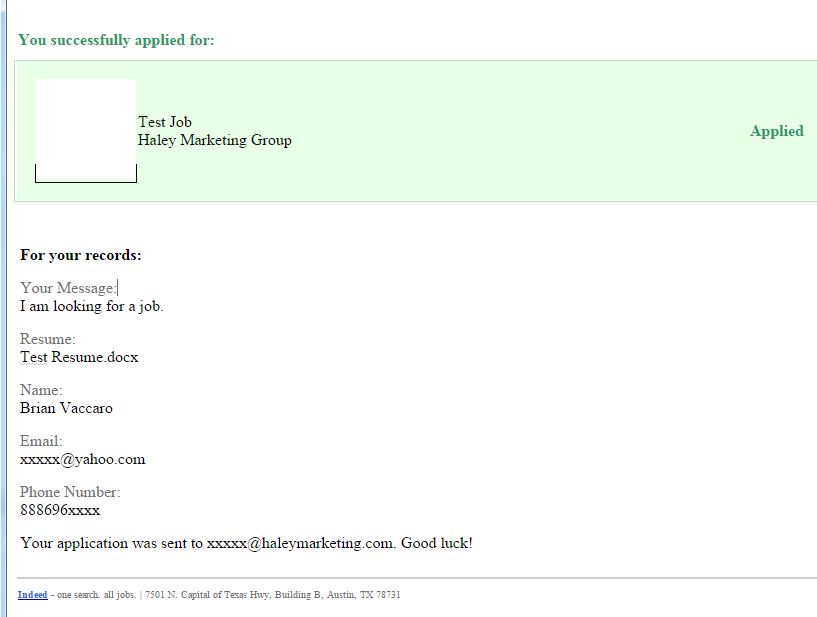The height and width of the screenshot is (617, 817).
Task: Click the Resume label
Action: (x=47, y=339)
